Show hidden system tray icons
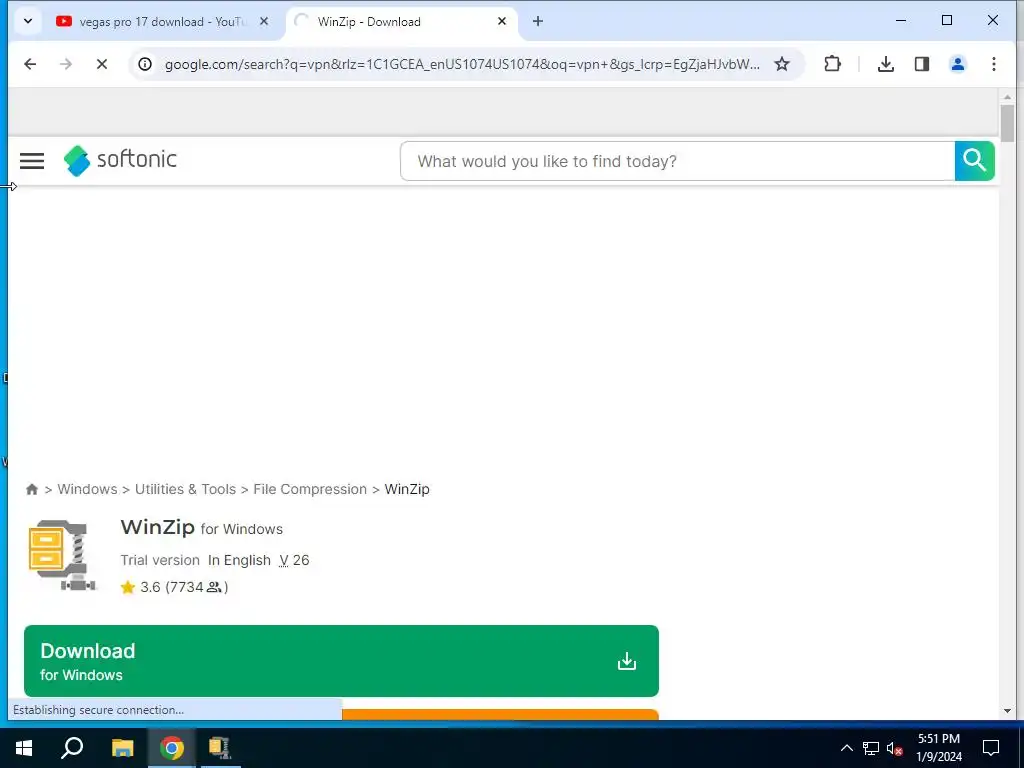1024x768 pixels. [846, 748]
